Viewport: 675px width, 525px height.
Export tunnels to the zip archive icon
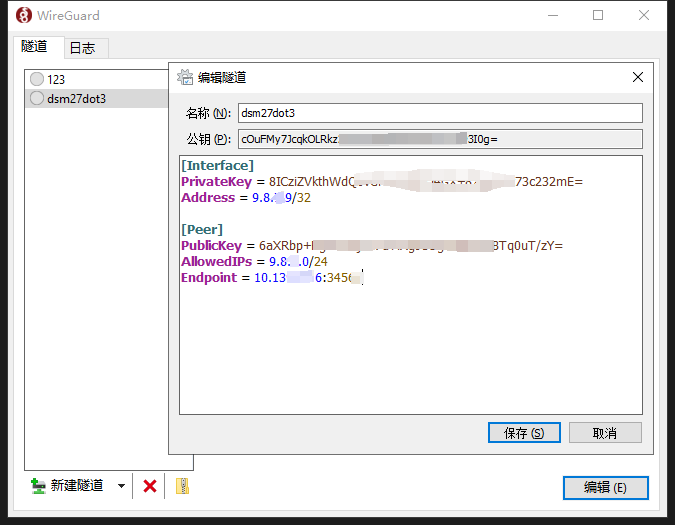(182, 486)
